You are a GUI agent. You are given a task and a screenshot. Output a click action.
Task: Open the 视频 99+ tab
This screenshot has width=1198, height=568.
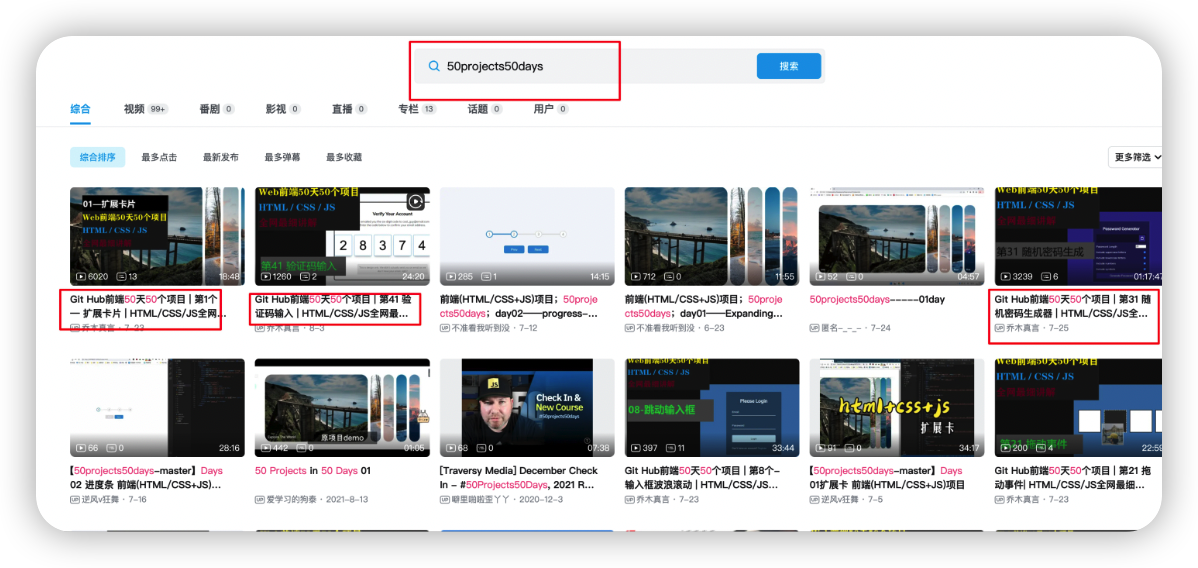[x=146, y=109]
